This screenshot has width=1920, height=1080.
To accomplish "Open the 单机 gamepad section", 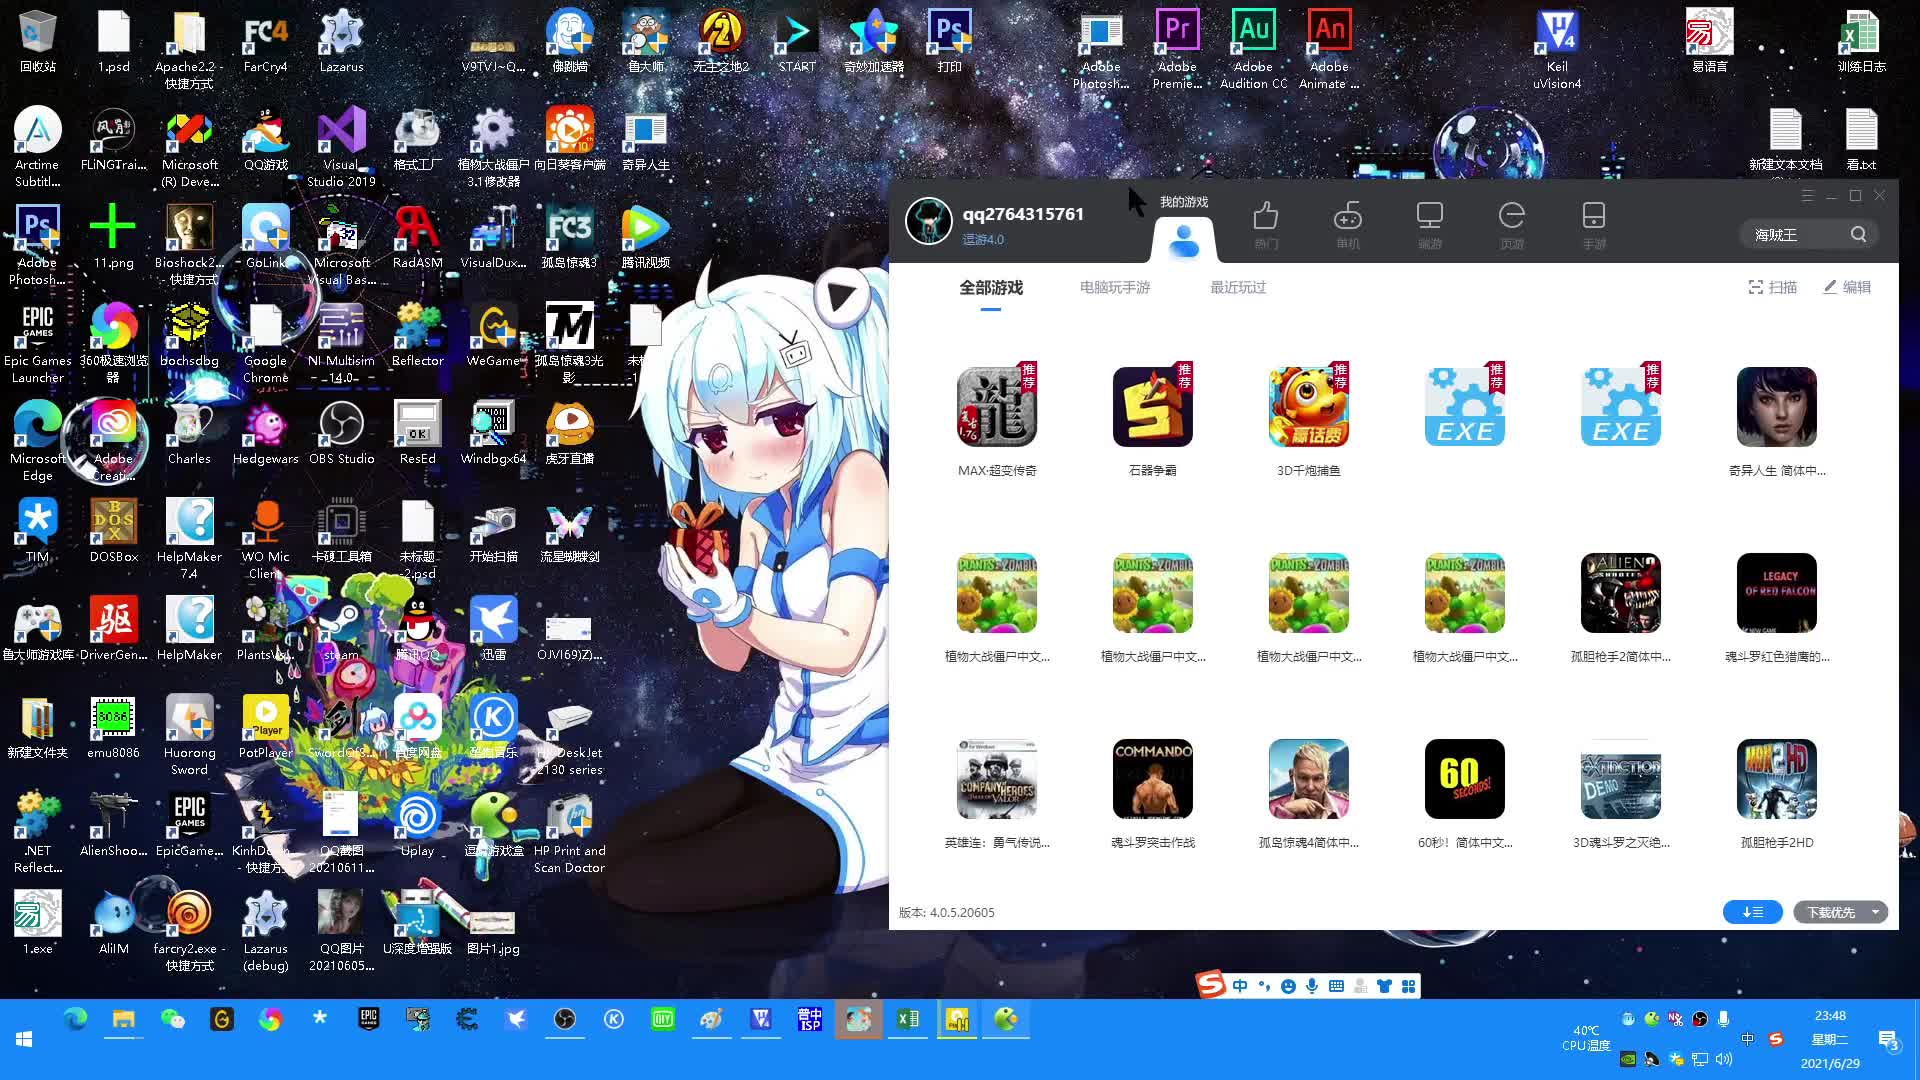I will [x=1348, y=224].
